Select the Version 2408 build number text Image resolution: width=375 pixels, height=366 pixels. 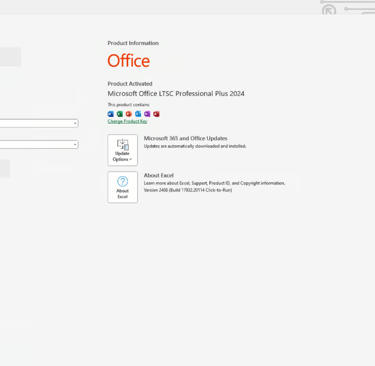click(188, 190)
